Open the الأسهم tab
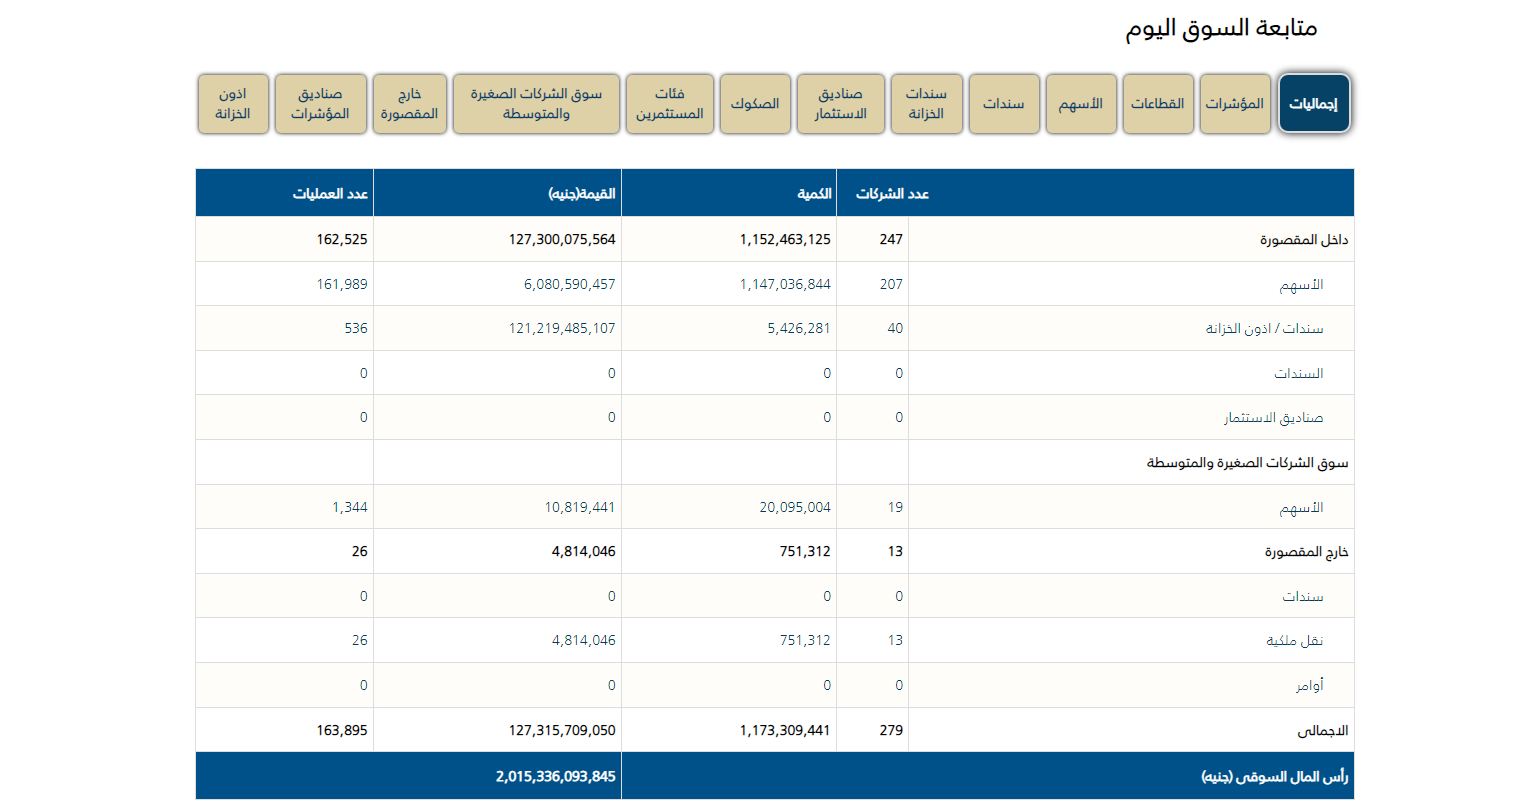The image size is (1522, 806). 1080,104
